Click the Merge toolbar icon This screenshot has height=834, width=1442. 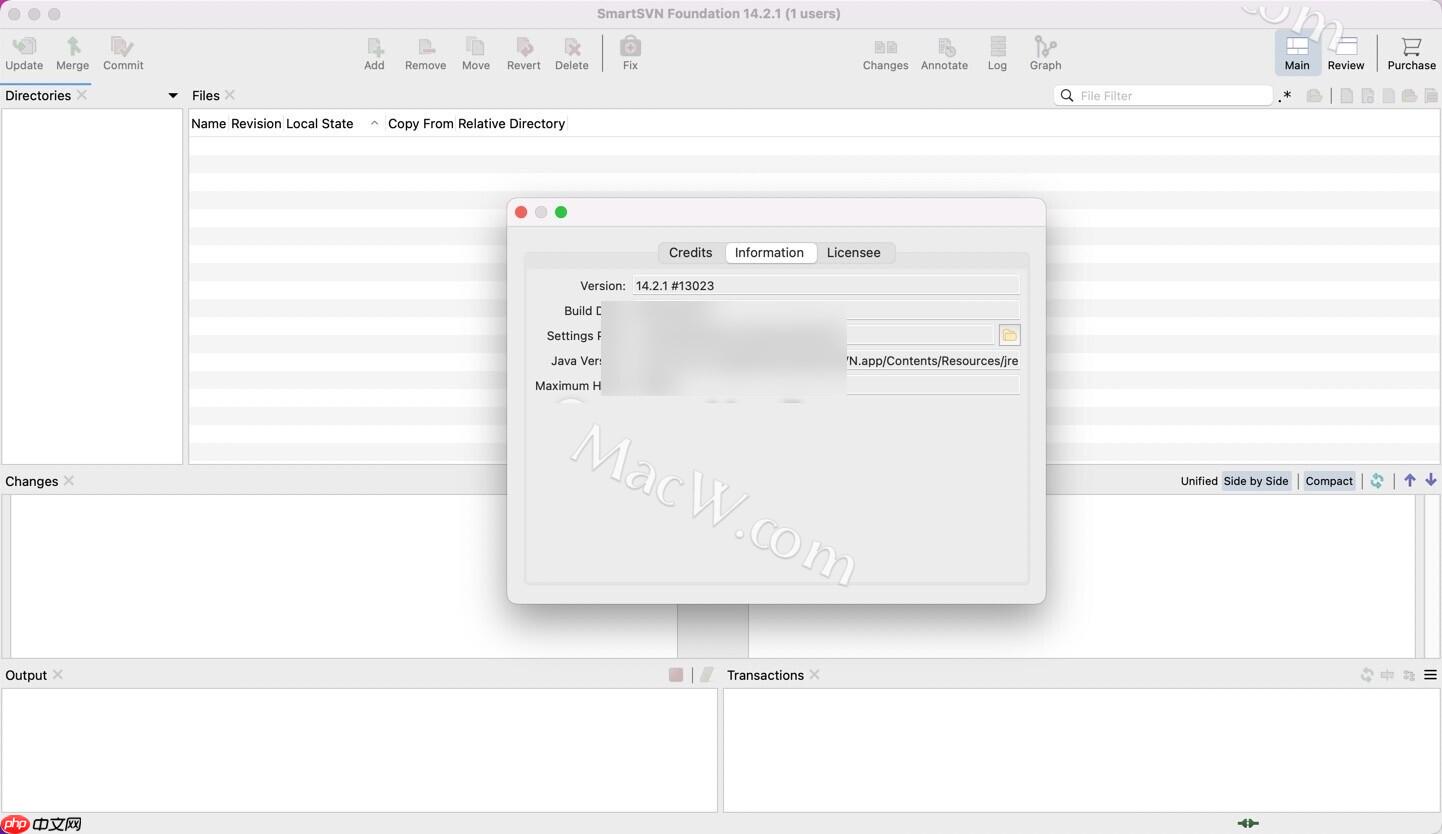pyautogui.click(x=72, y=53)
